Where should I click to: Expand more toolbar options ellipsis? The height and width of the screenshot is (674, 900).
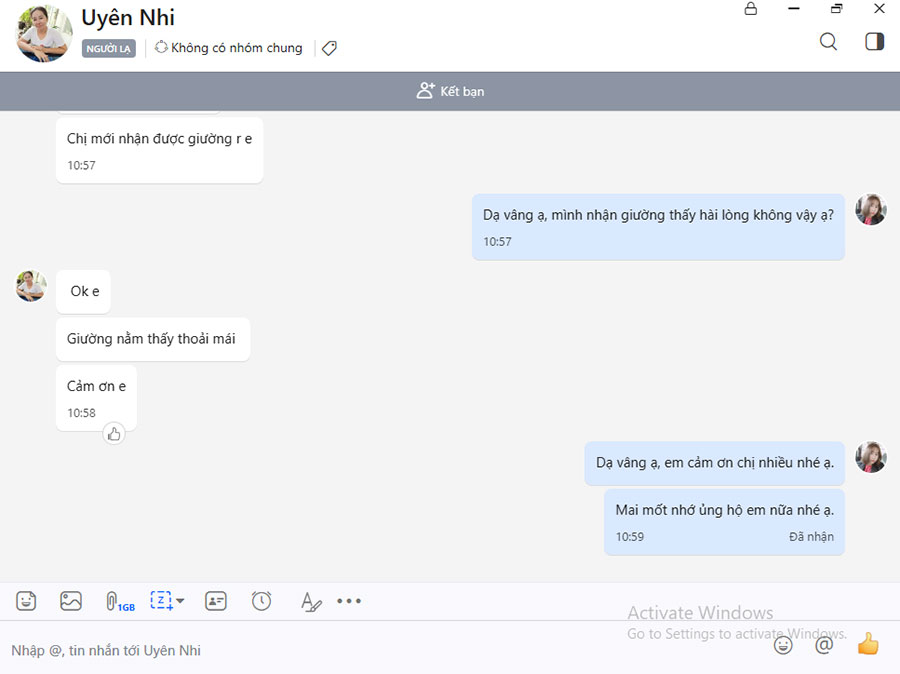[x=349, y=601]
